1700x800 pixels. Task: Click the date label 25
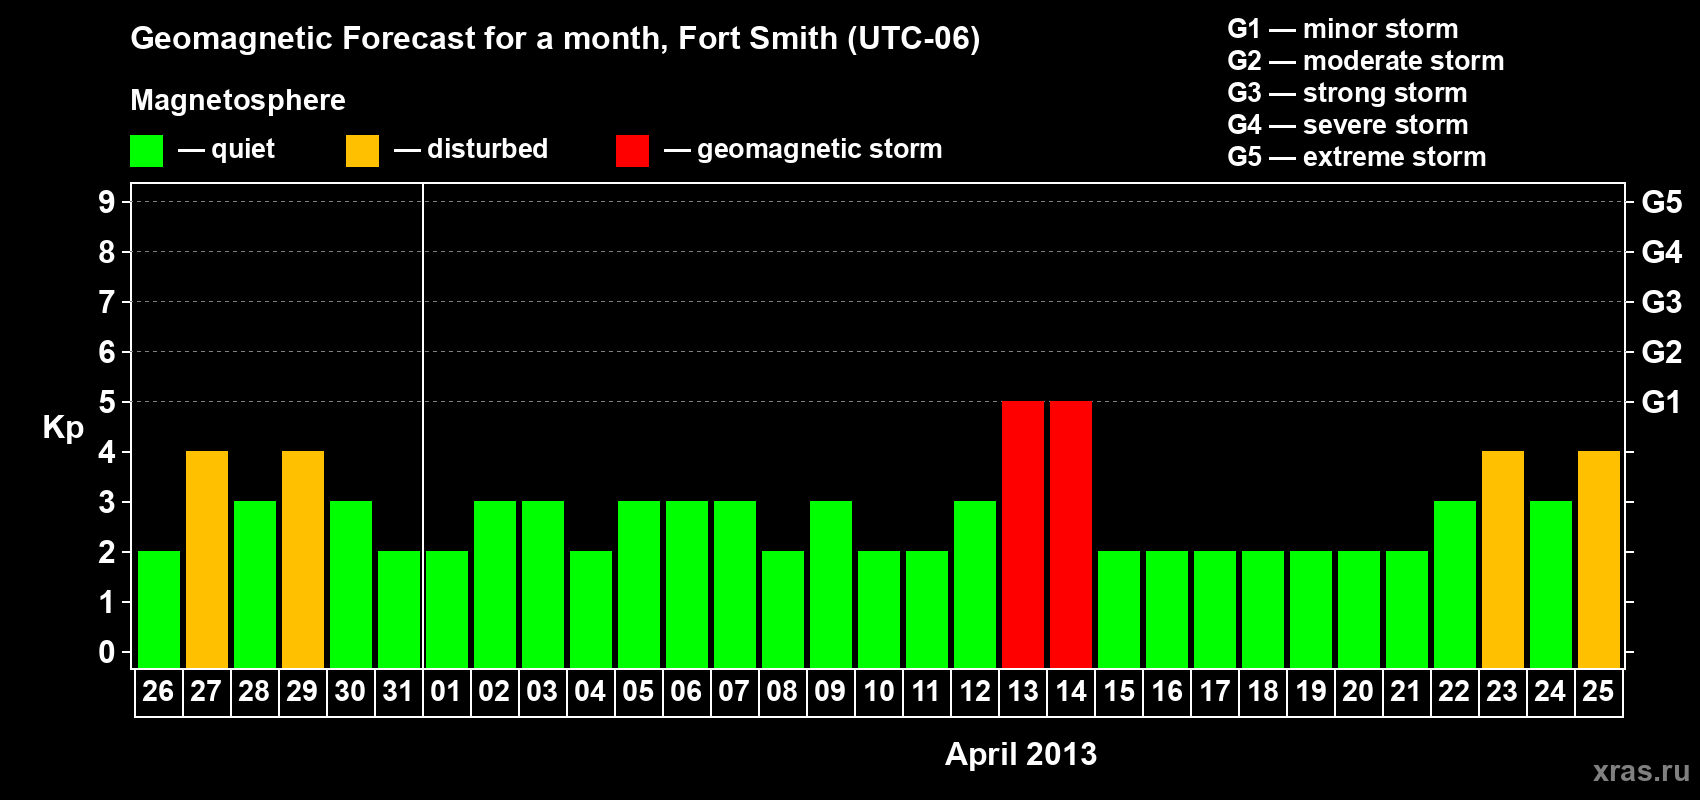coord(1598,691)
